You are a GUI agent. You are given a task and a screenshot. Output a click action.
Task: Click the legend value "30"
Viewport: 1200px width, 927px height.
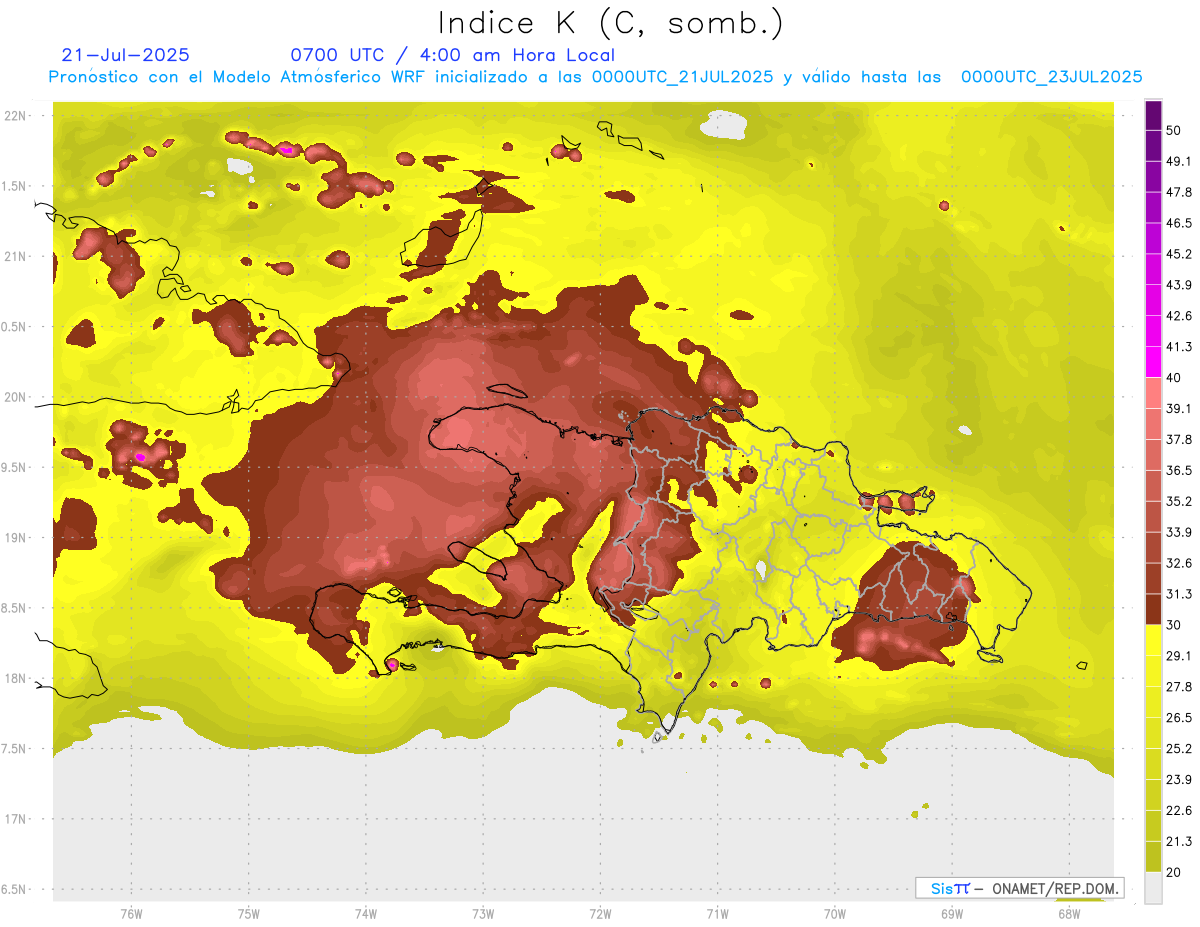click(x=1175, y=625)
